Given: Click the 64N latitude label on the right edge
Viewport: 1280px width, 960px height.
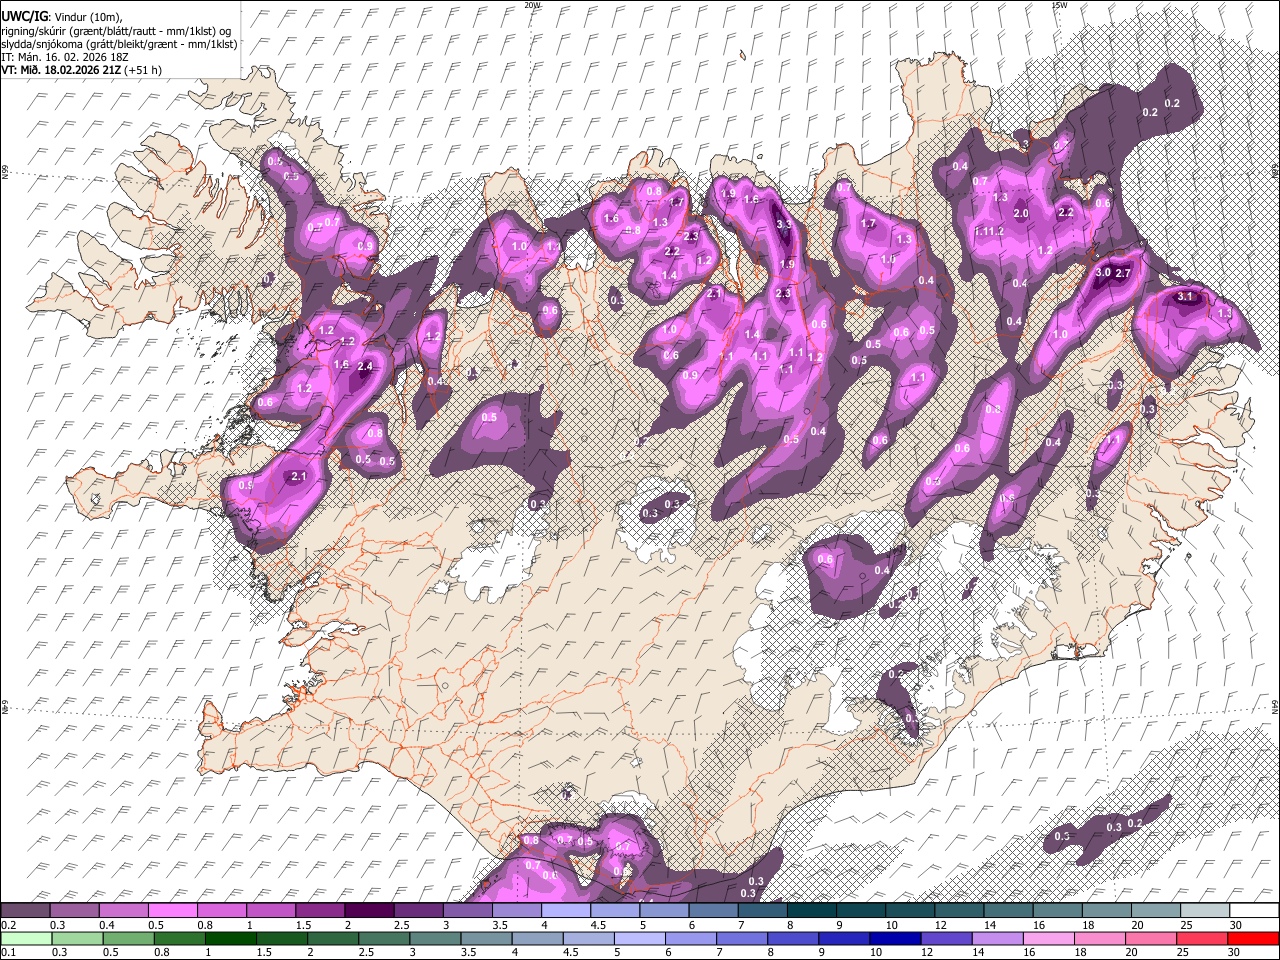Looking at the screenshot, I should point(1275,706).
